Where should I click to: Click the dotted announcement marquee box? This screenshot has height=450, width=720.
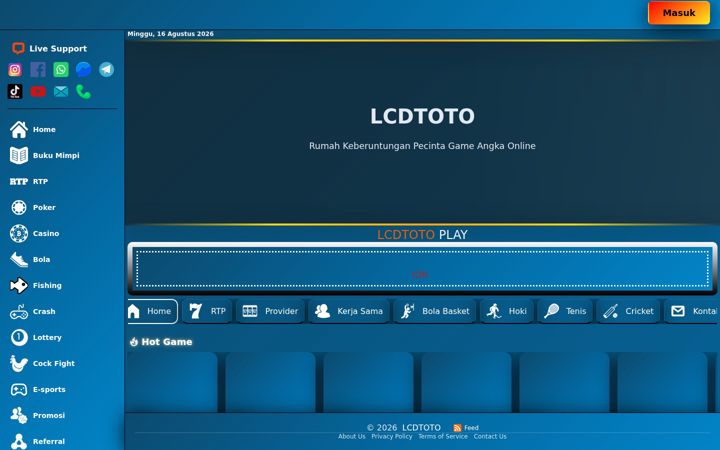click(x=422, y=269)
